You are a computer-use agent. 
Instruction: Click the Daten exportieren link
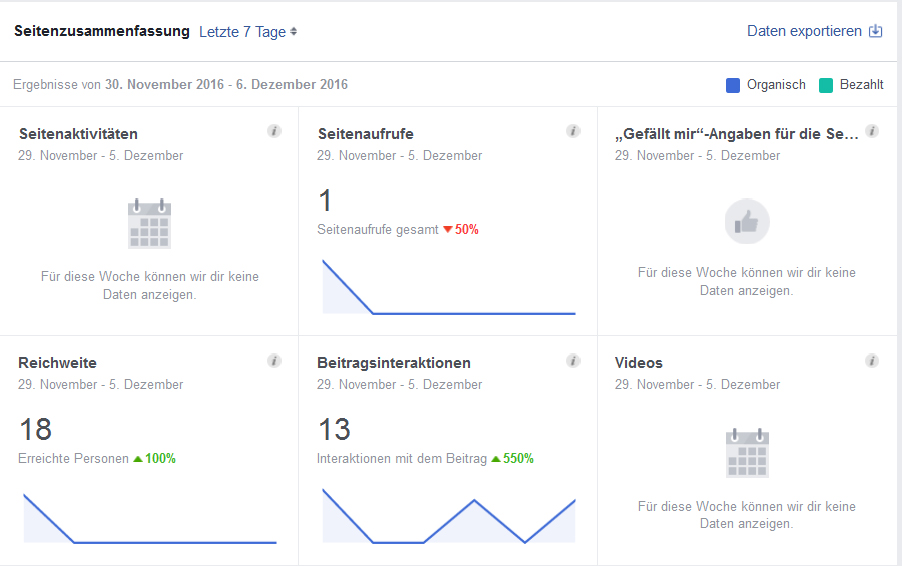tap(804, 31)
